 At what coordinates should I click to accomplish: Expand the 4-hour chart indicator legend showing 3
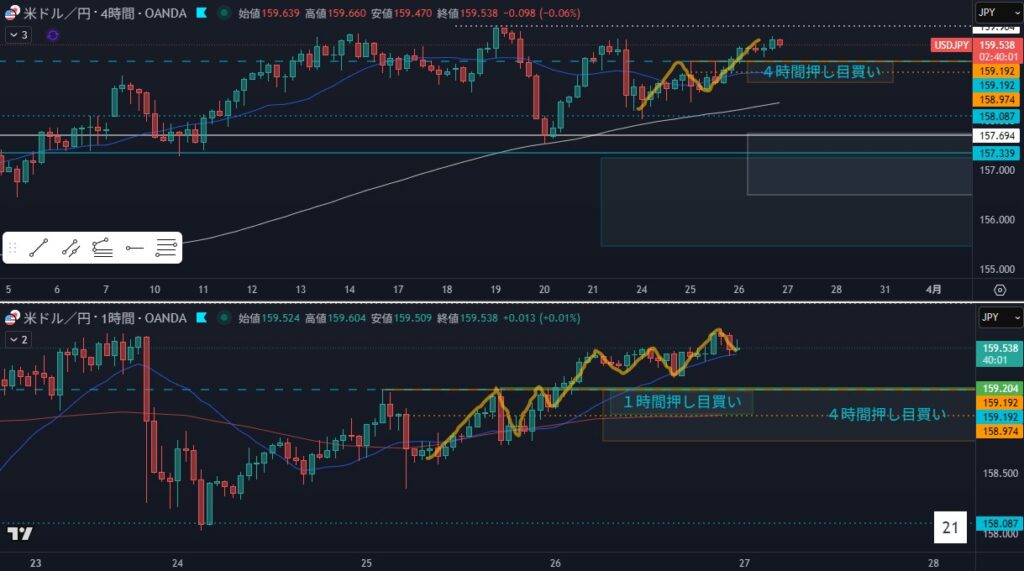pos(19,35)
